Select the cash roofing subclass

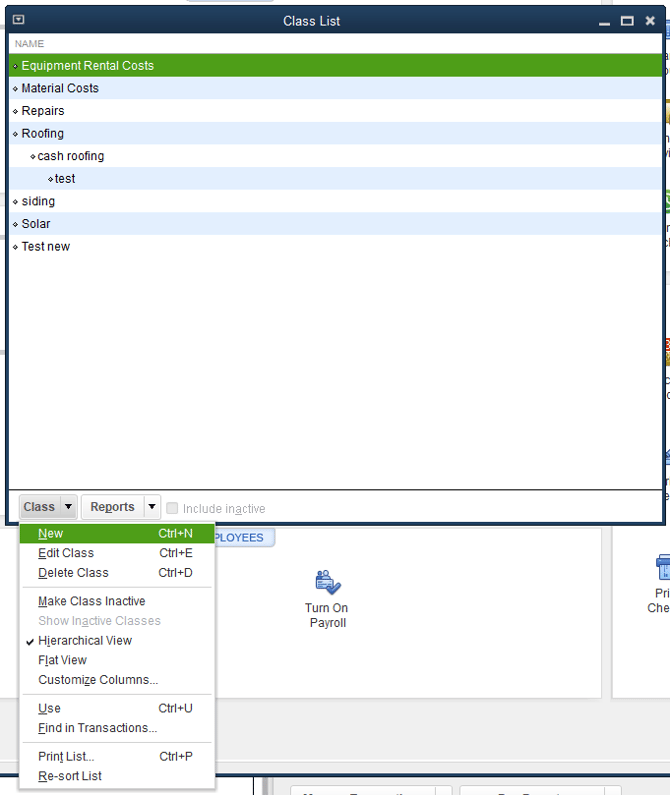point(70,156)
